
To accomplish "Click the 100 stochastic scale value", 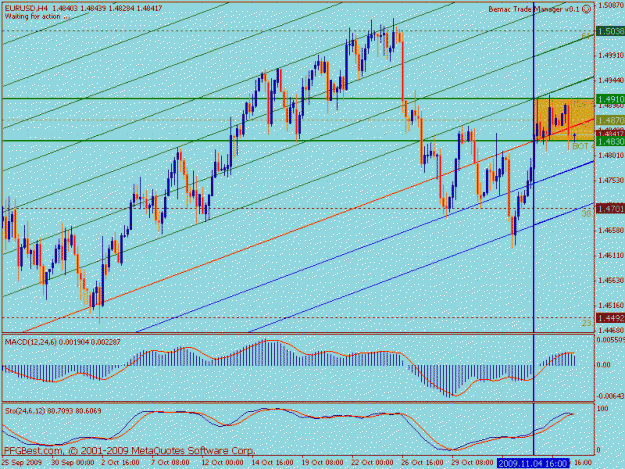I will tap(603, 409).
